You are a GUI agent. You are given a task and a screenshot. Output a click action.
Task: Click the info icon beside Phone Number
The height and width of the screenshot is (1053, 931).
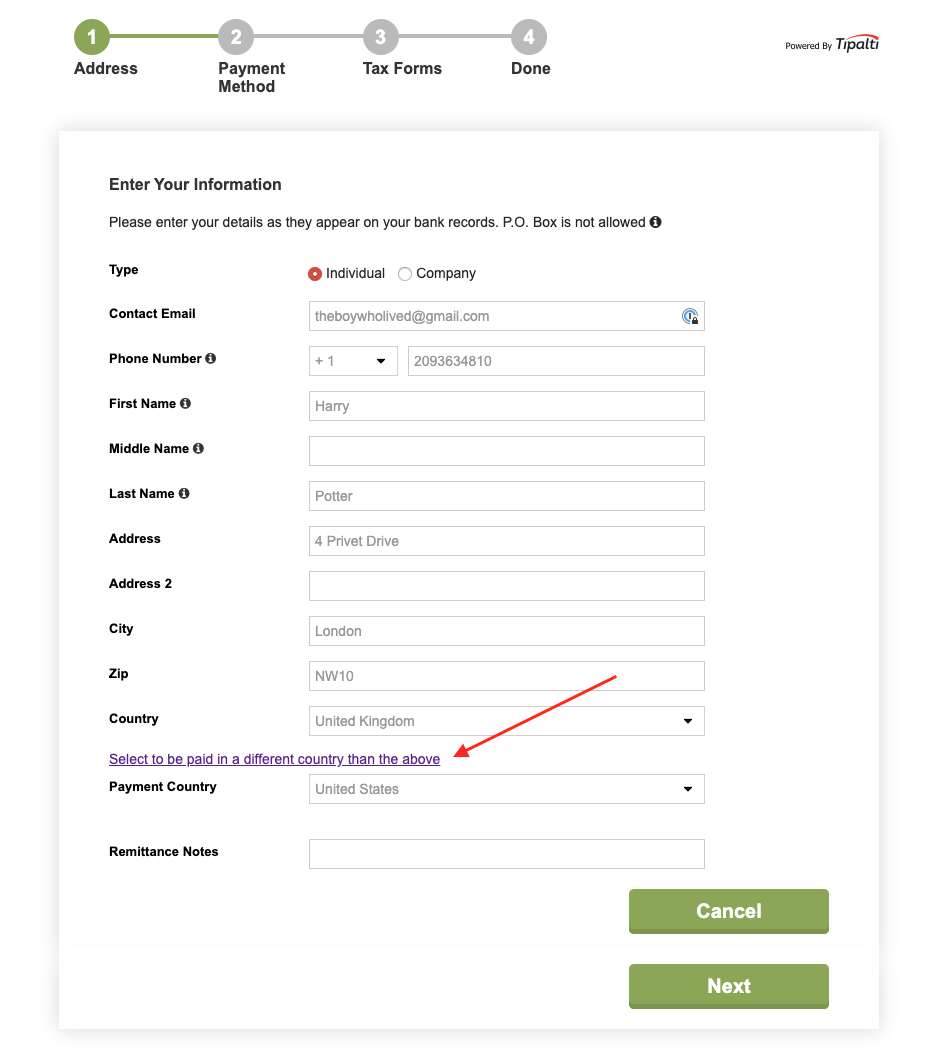pos(210,359)
